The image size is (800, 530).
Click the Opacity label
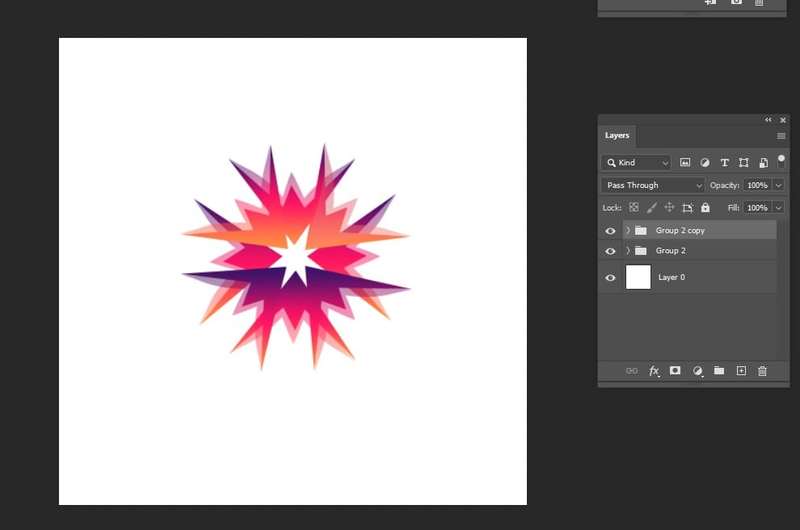click(724, 185)
